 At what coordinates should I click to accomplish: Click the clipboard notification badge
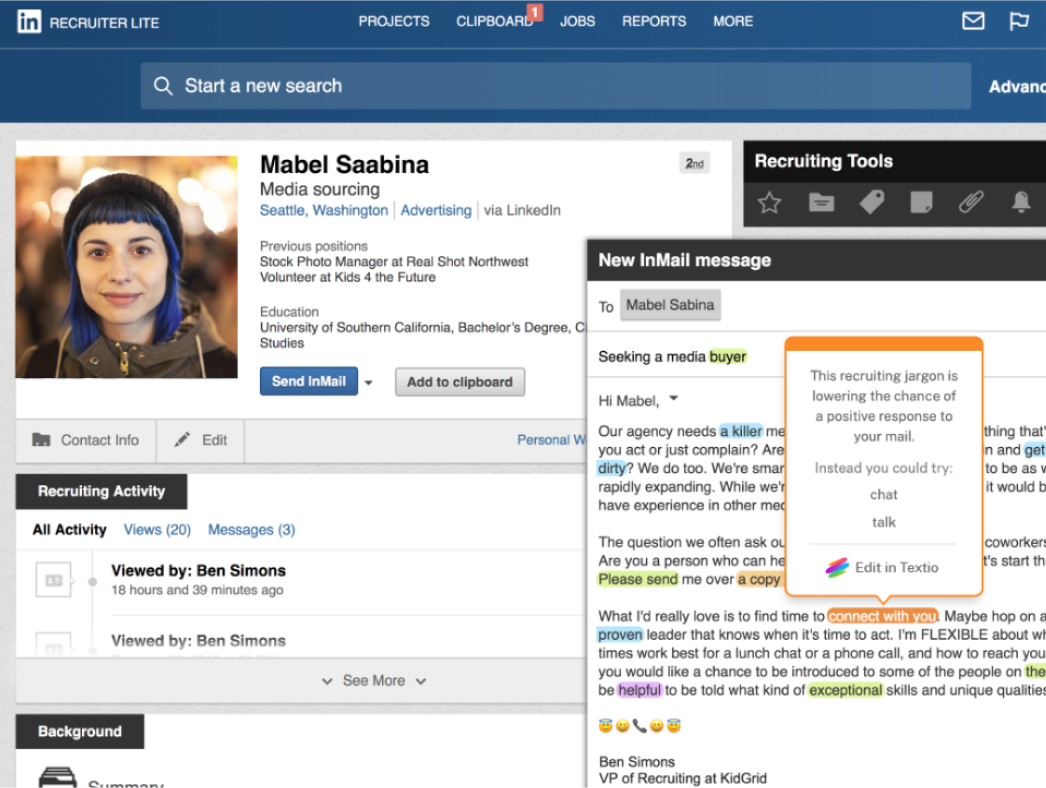534,12
